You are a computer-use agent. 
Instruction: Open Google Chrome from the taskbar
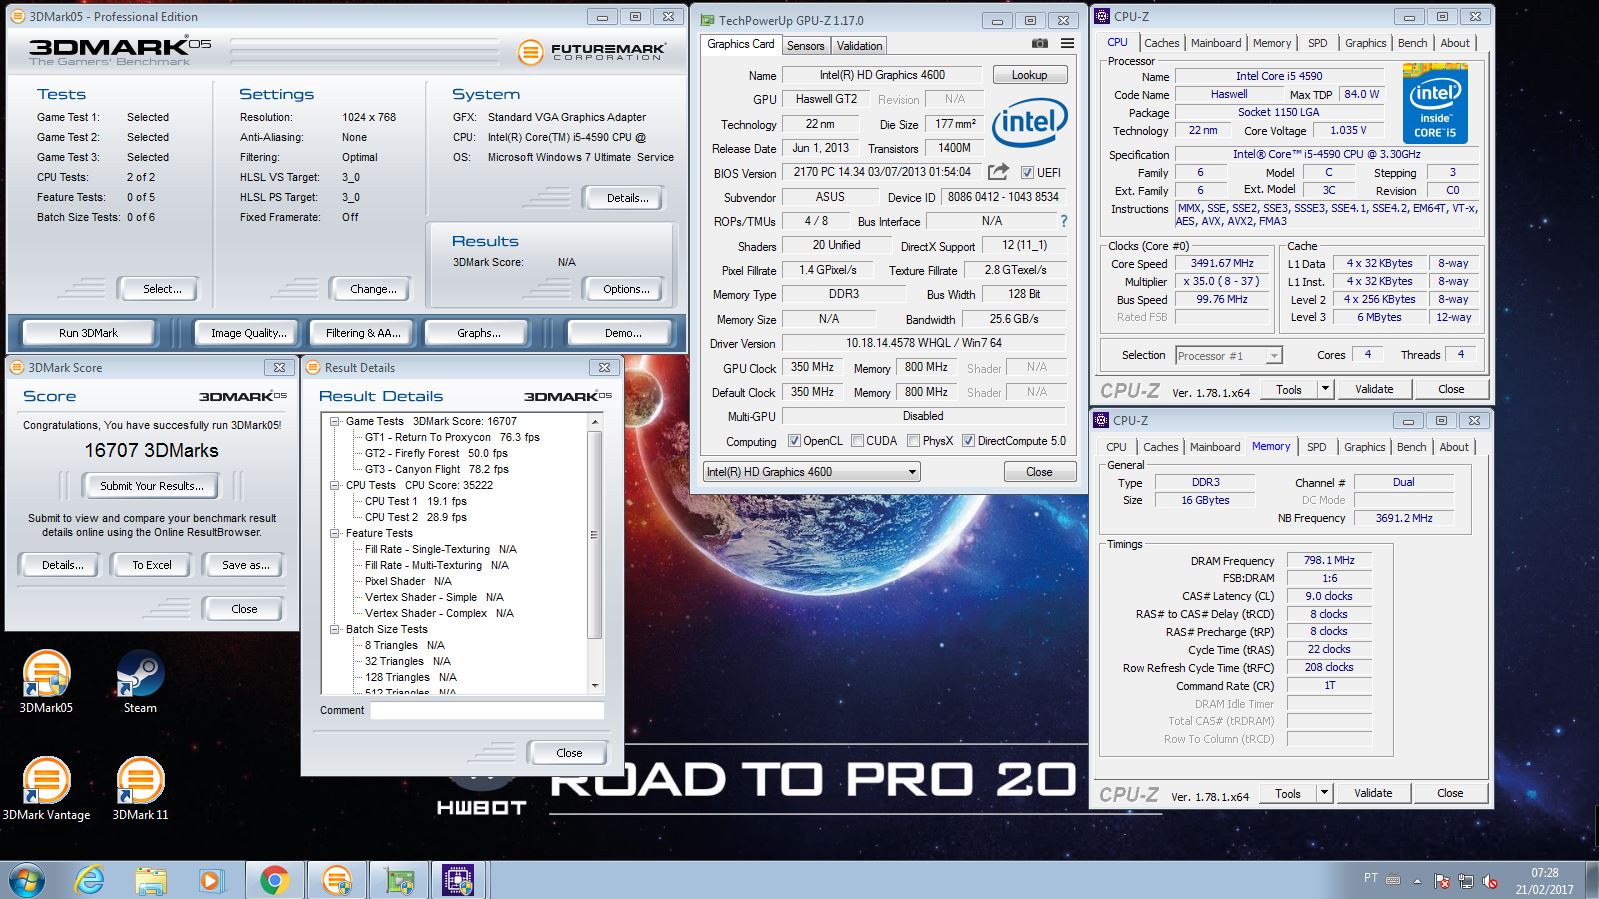[x=274, y=880]
